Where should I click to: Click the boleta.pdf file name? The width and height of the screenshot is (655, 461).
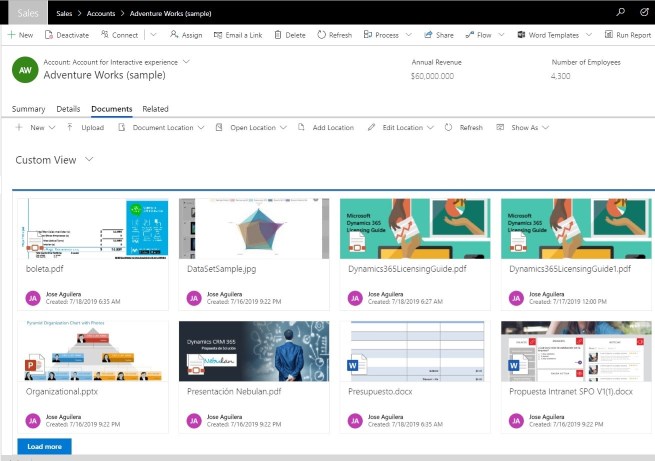click(x=45, y=269)
